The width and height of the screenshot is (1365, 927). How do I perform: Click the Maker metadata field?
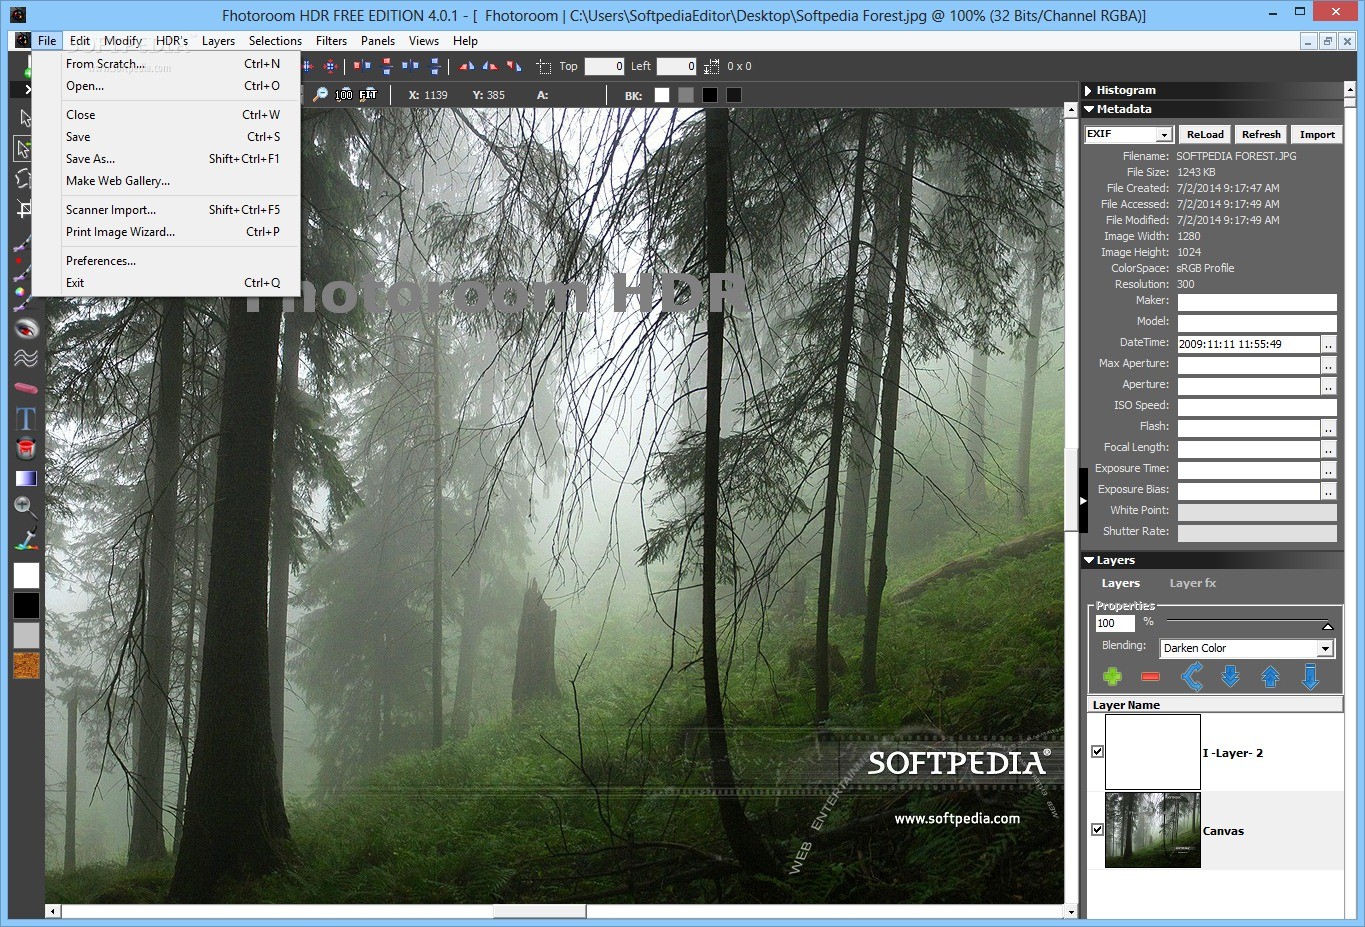click(x=1257, y=302)
